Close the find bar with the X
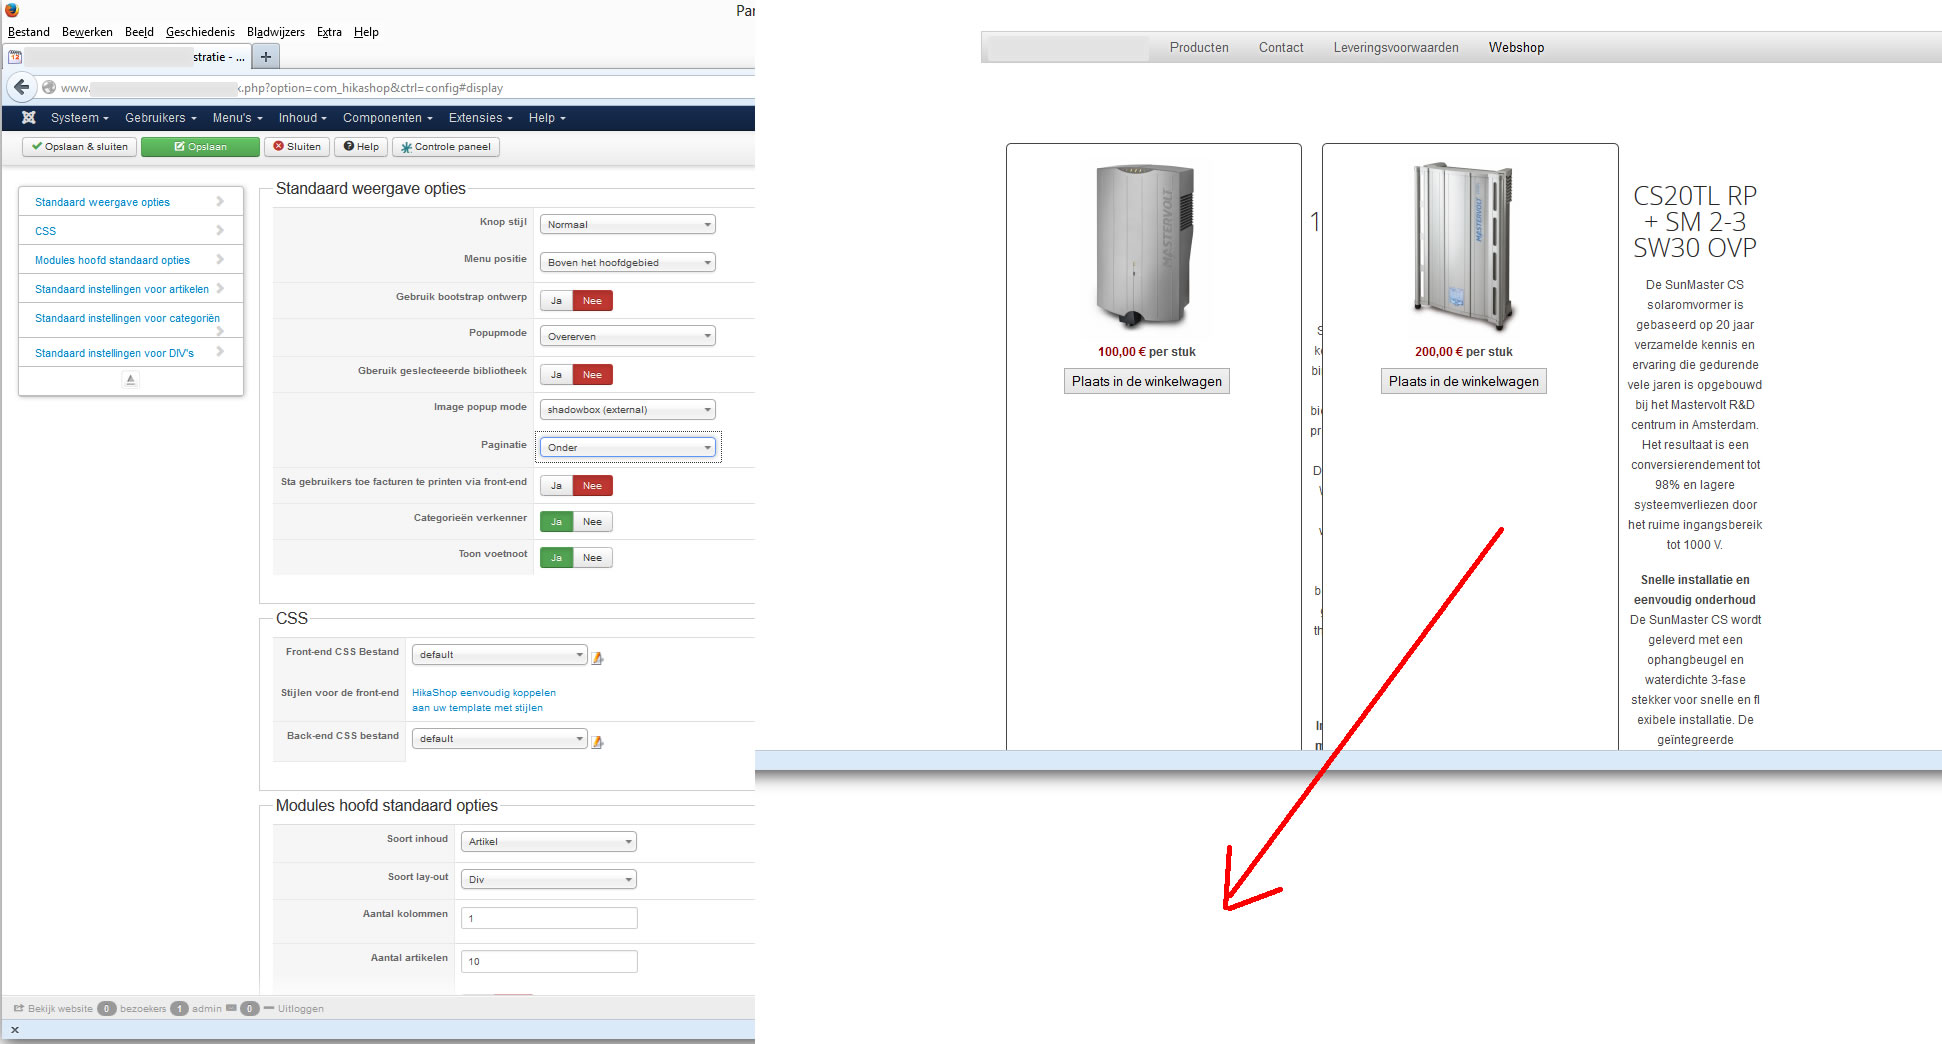 tap(15, 1030)
